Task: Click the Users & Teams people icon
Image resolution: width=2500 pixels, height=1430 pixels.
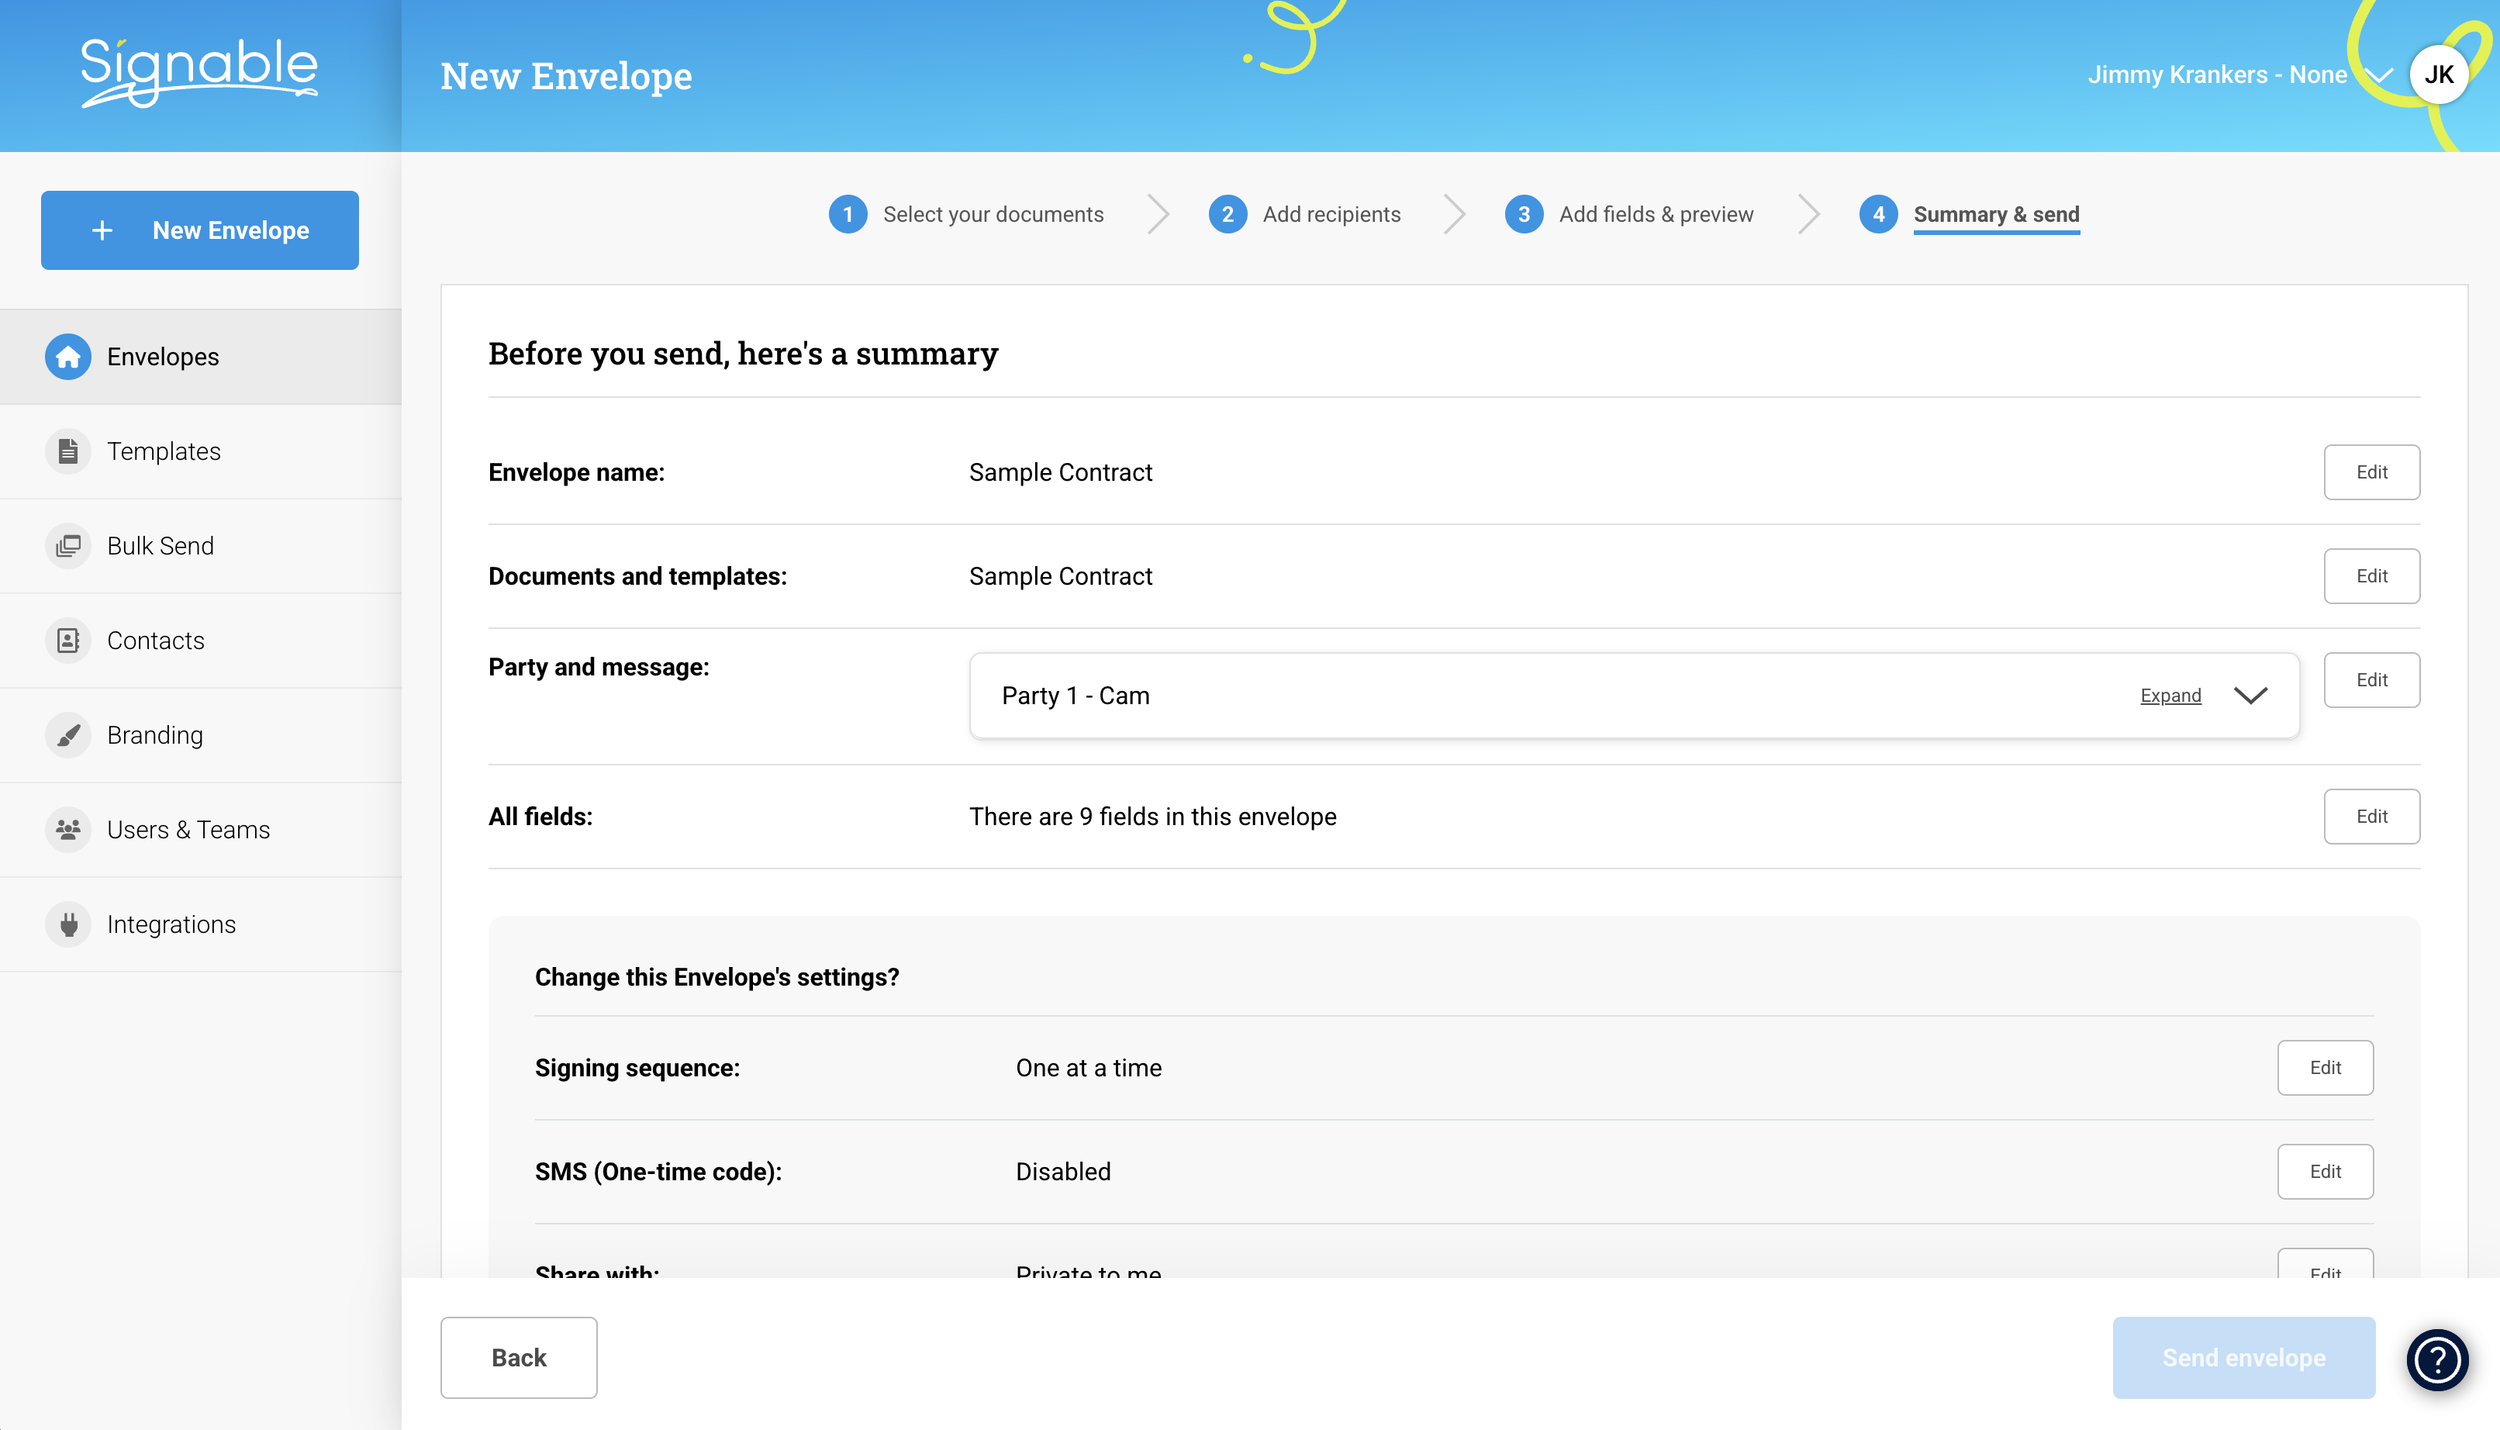Action: (x=68, y=830)
